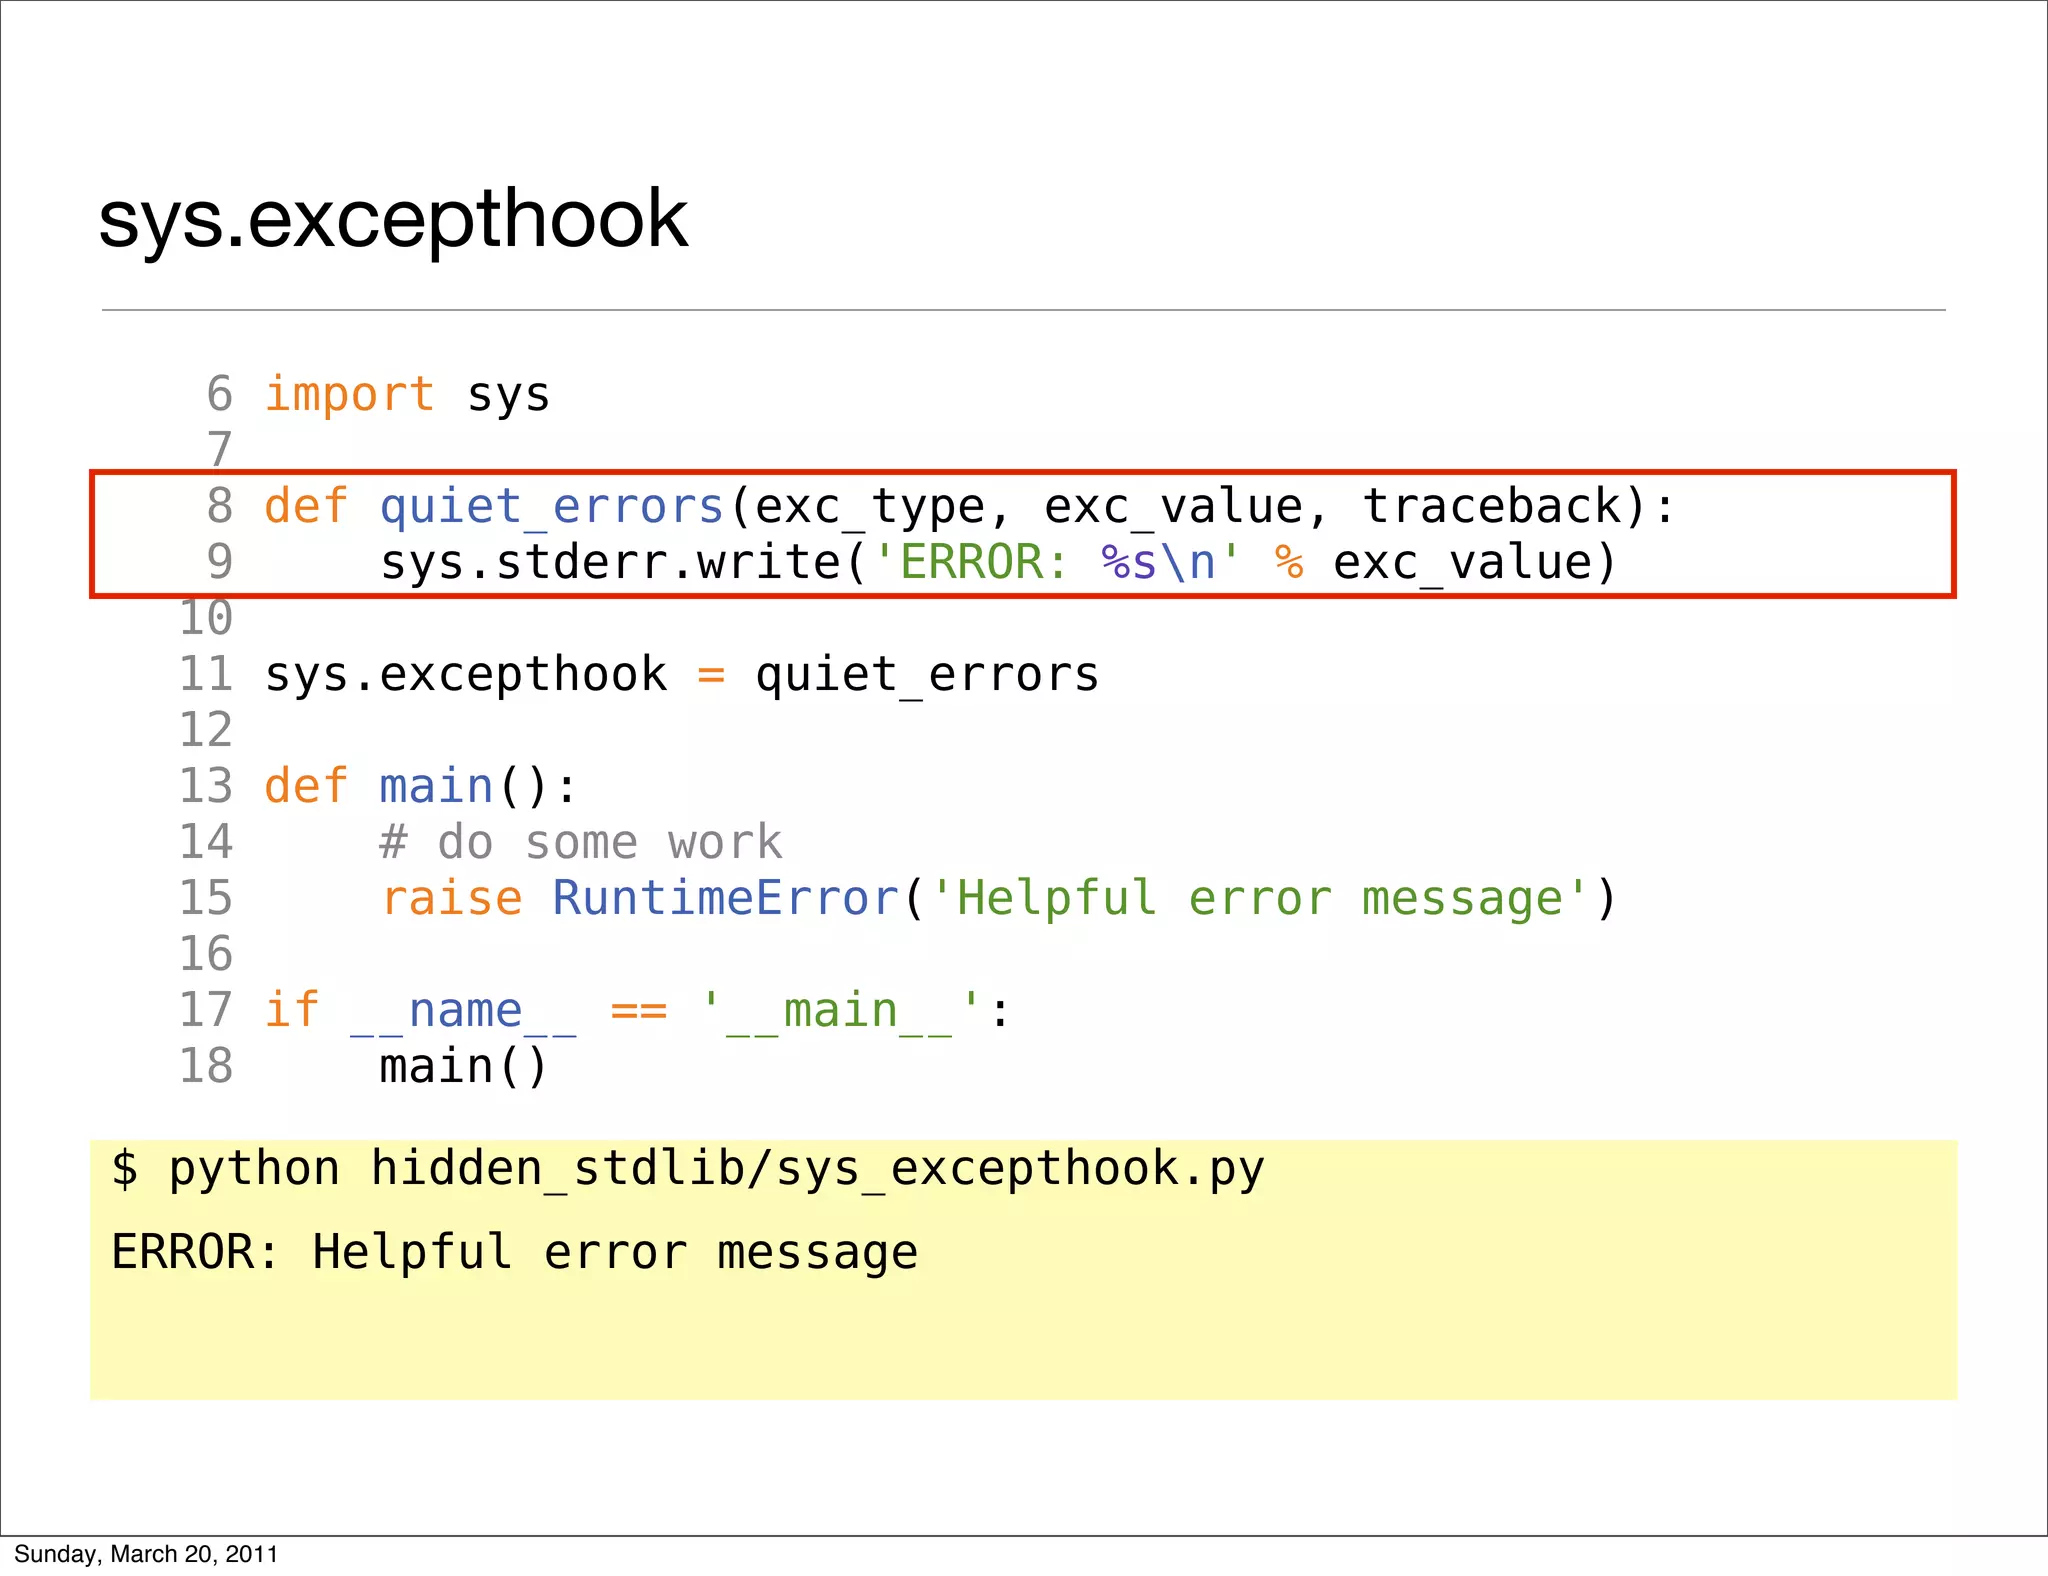
Task: Click the slide title 'sys.excepthook'
Action: click(393, 220)
